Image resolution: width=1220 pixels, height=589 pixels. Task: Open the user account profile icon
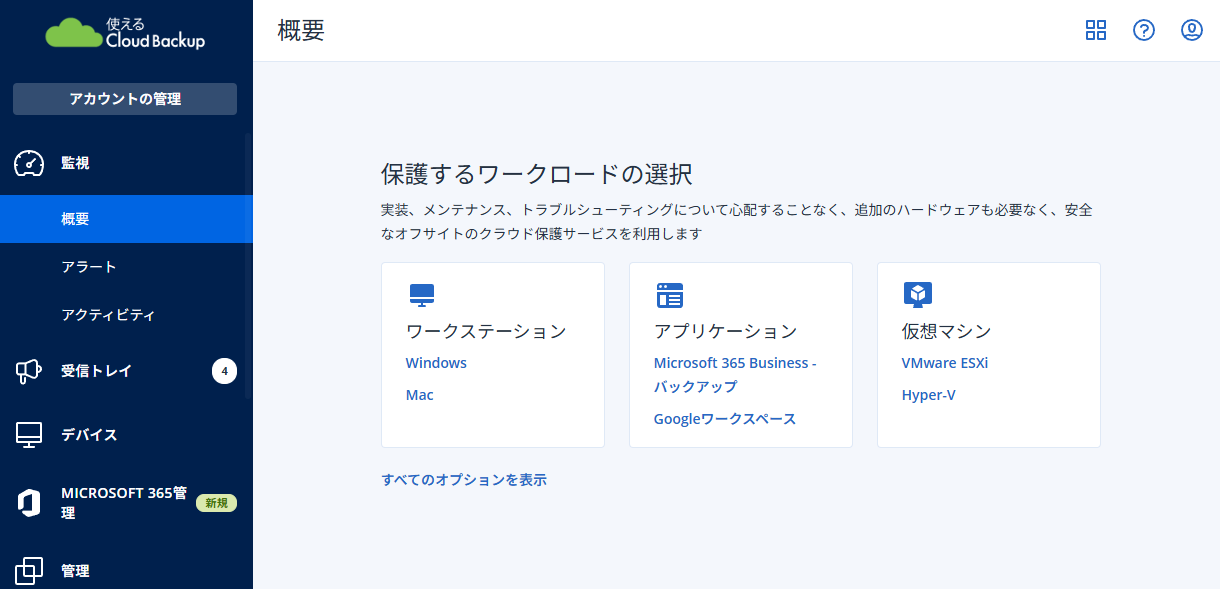(x=1192, y=30)
